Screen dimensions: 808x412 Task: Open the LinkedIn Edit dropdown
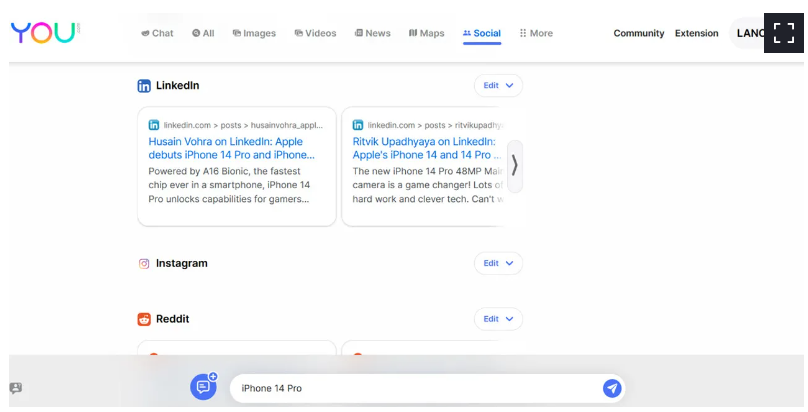coord(498,85)
